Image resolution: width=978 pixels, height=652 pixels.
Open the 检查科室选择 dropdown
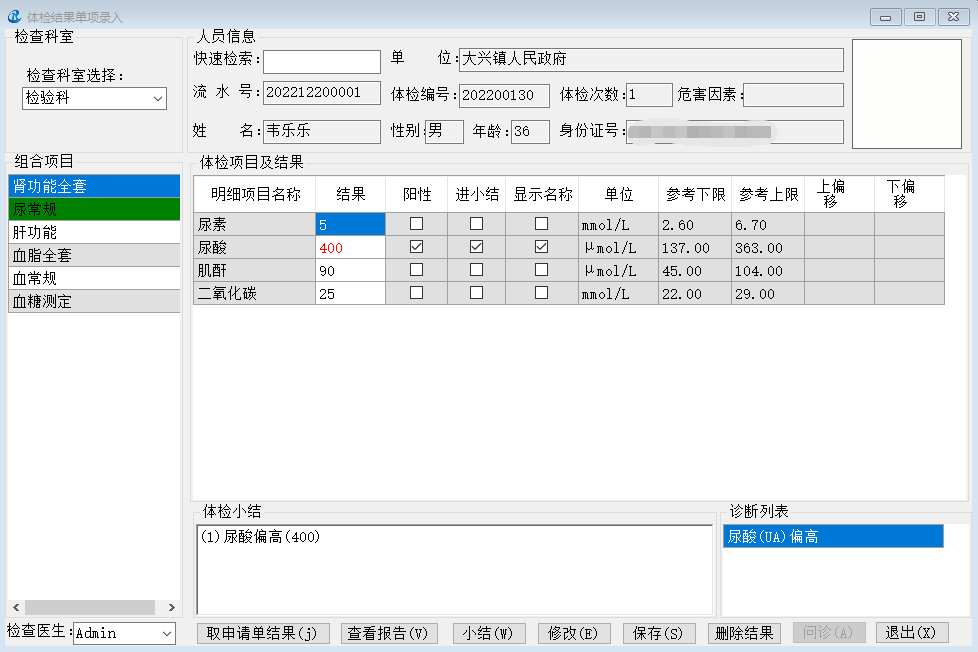(158, 98)
